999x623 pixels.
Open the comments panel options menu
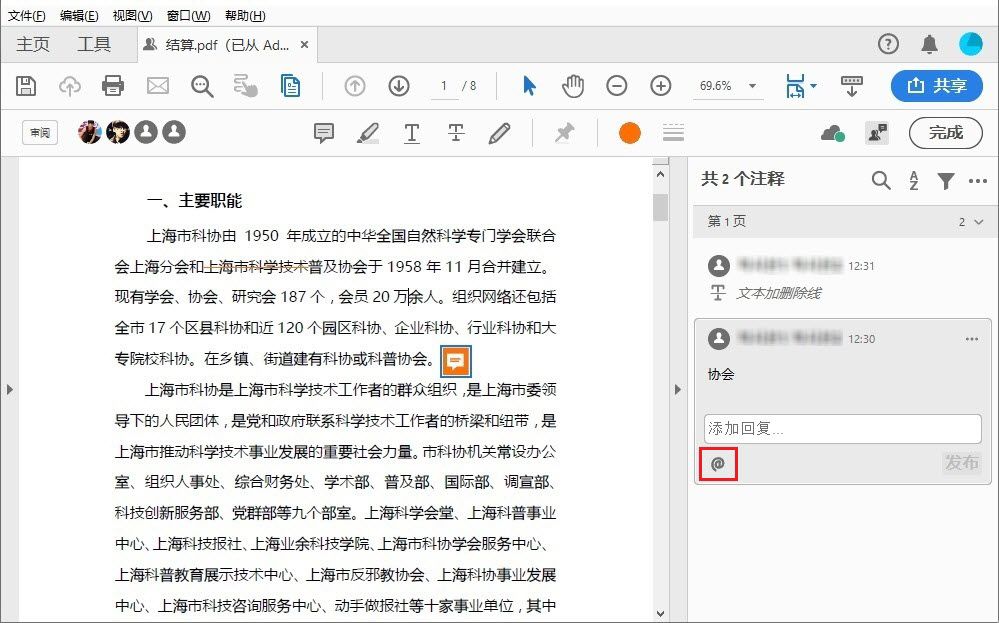point(977,181)
